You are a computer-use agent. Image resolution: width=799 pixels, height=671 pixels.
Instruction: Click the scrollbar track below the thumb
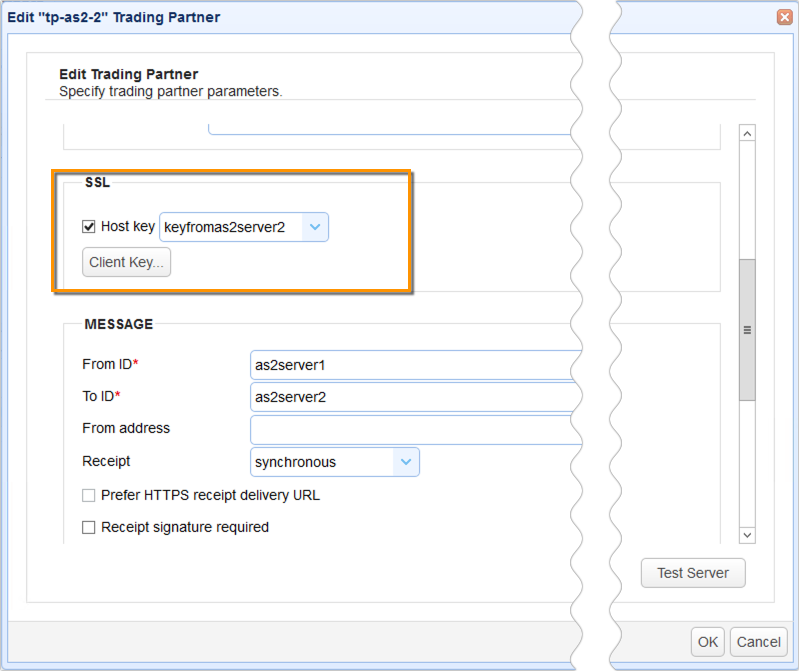pos(747,460)
